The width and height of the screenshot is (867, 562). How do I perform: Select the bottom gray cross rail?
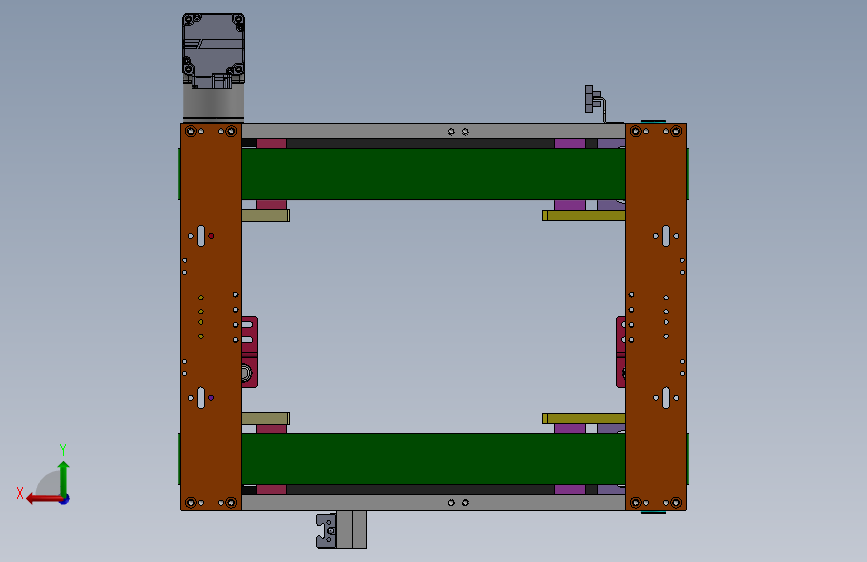point(433,502)
